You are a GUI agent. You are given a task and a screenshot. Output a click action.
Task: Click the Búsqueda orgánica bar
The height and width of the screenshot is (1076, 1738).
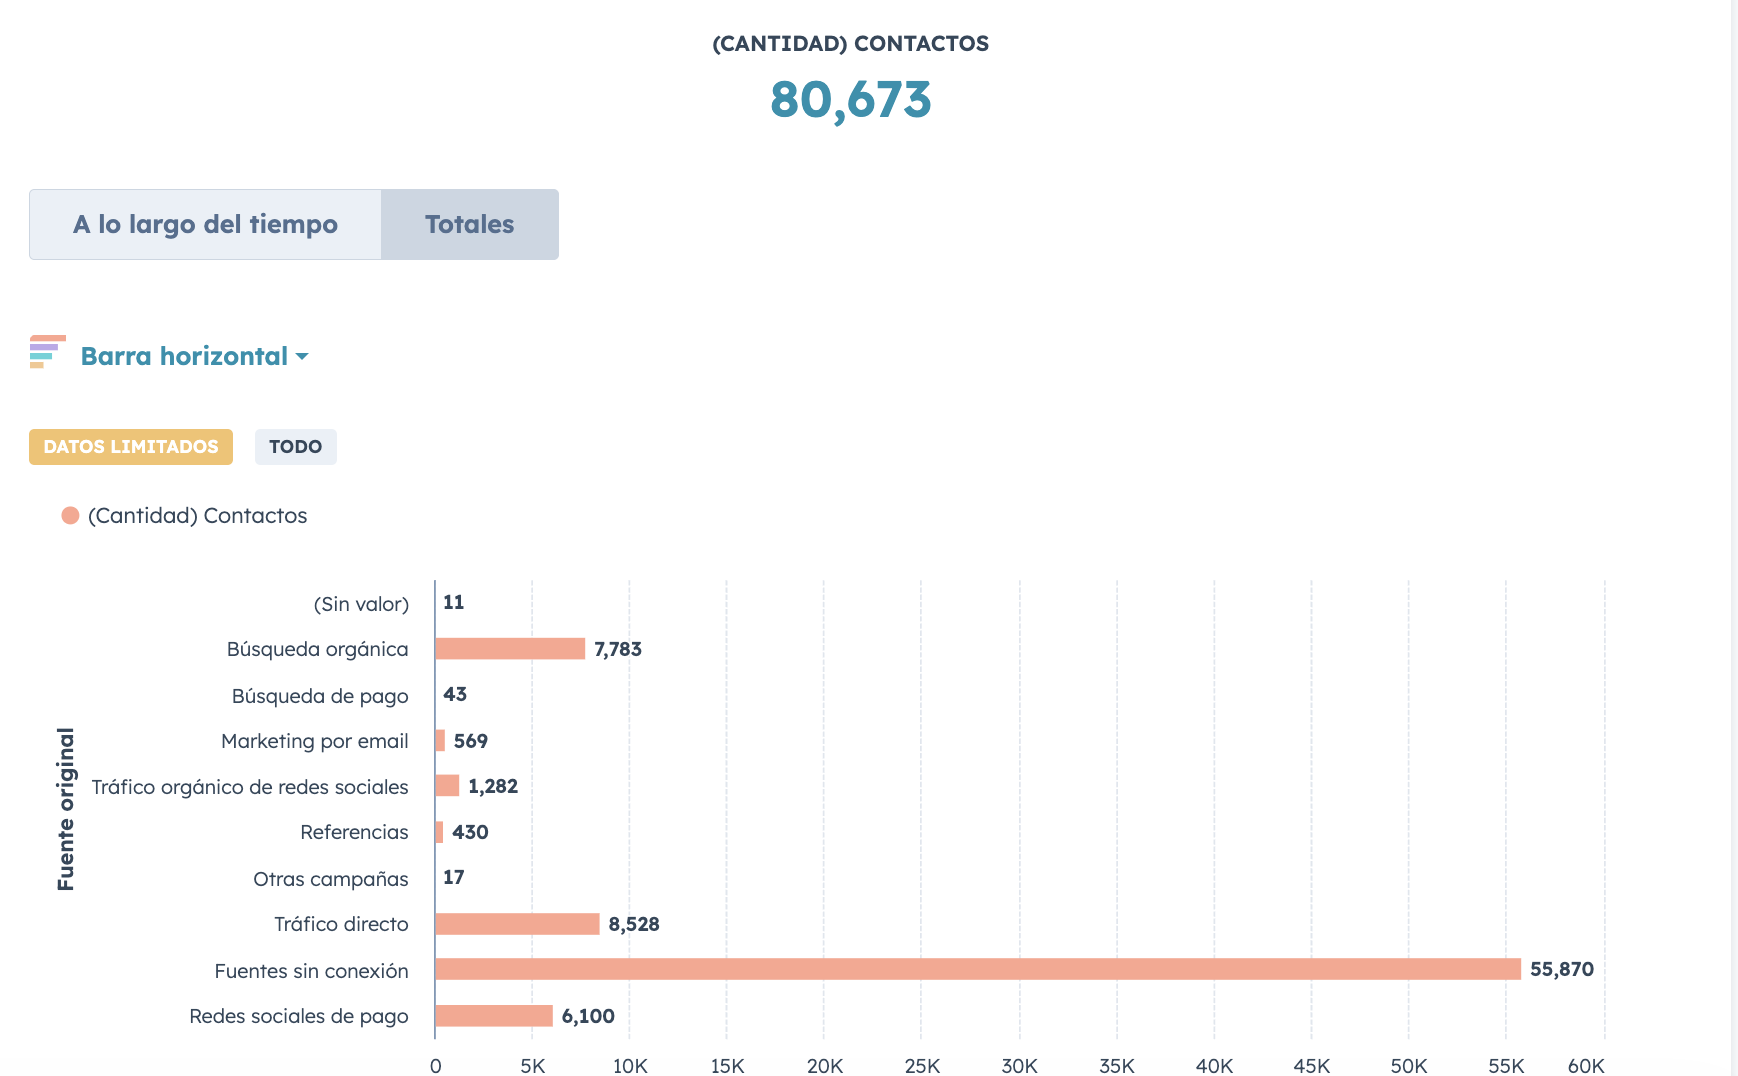pyautogui.click(x=510, y=649)
